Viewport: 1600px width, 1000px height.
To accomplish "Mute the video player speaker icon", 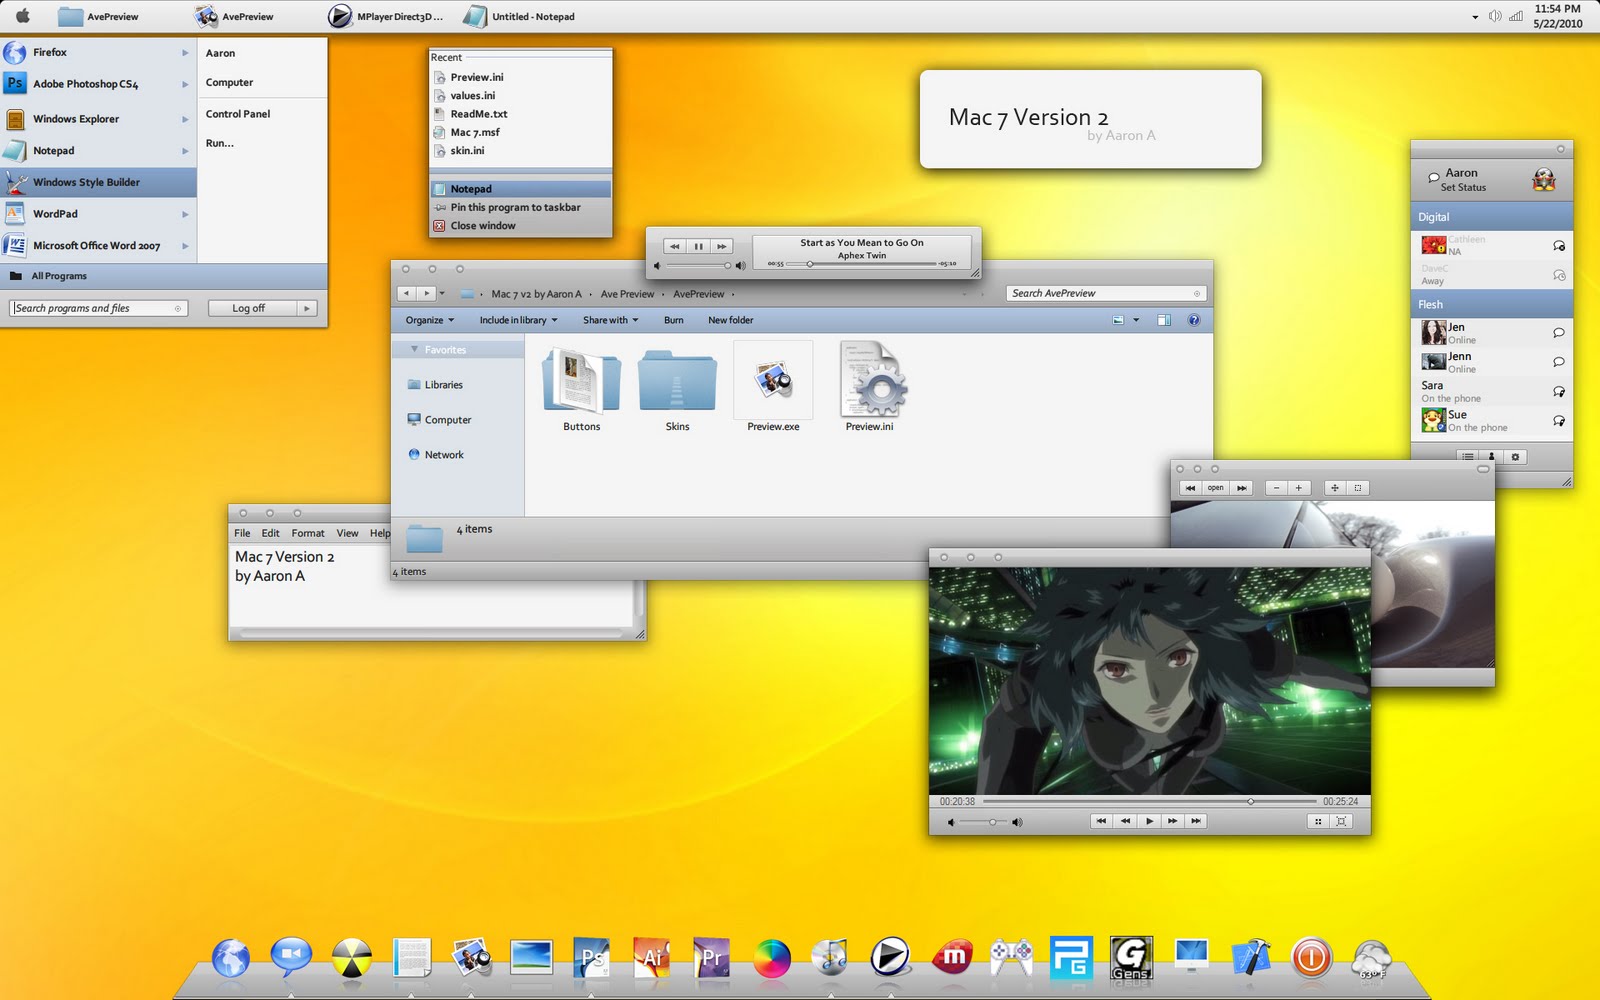I will (950, 821).
